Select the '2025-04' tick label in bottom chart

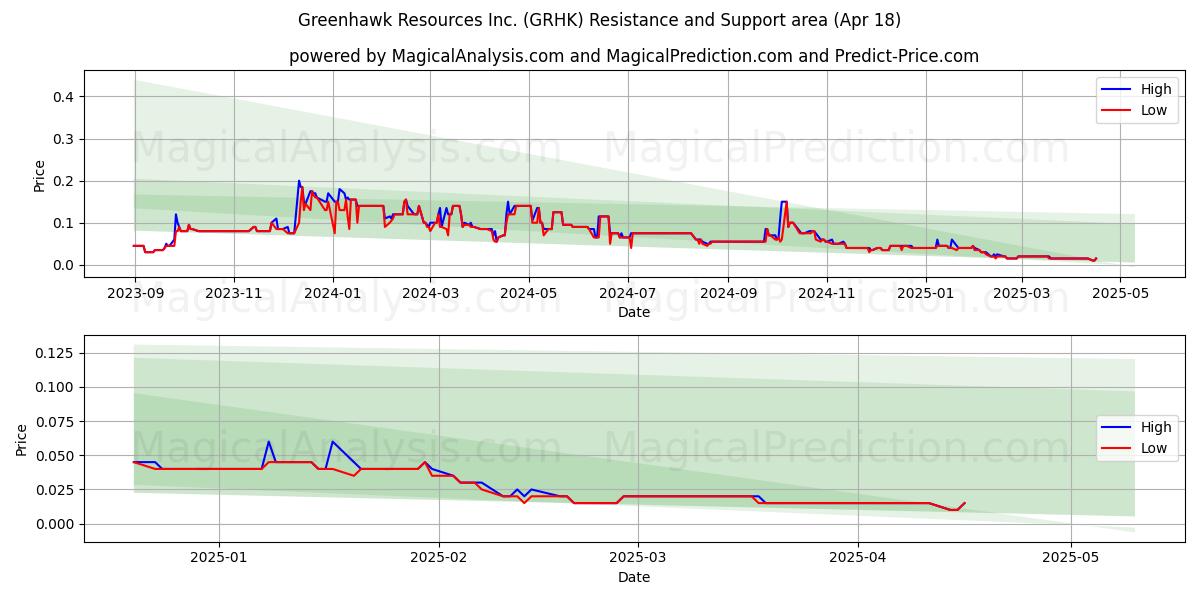858,558
